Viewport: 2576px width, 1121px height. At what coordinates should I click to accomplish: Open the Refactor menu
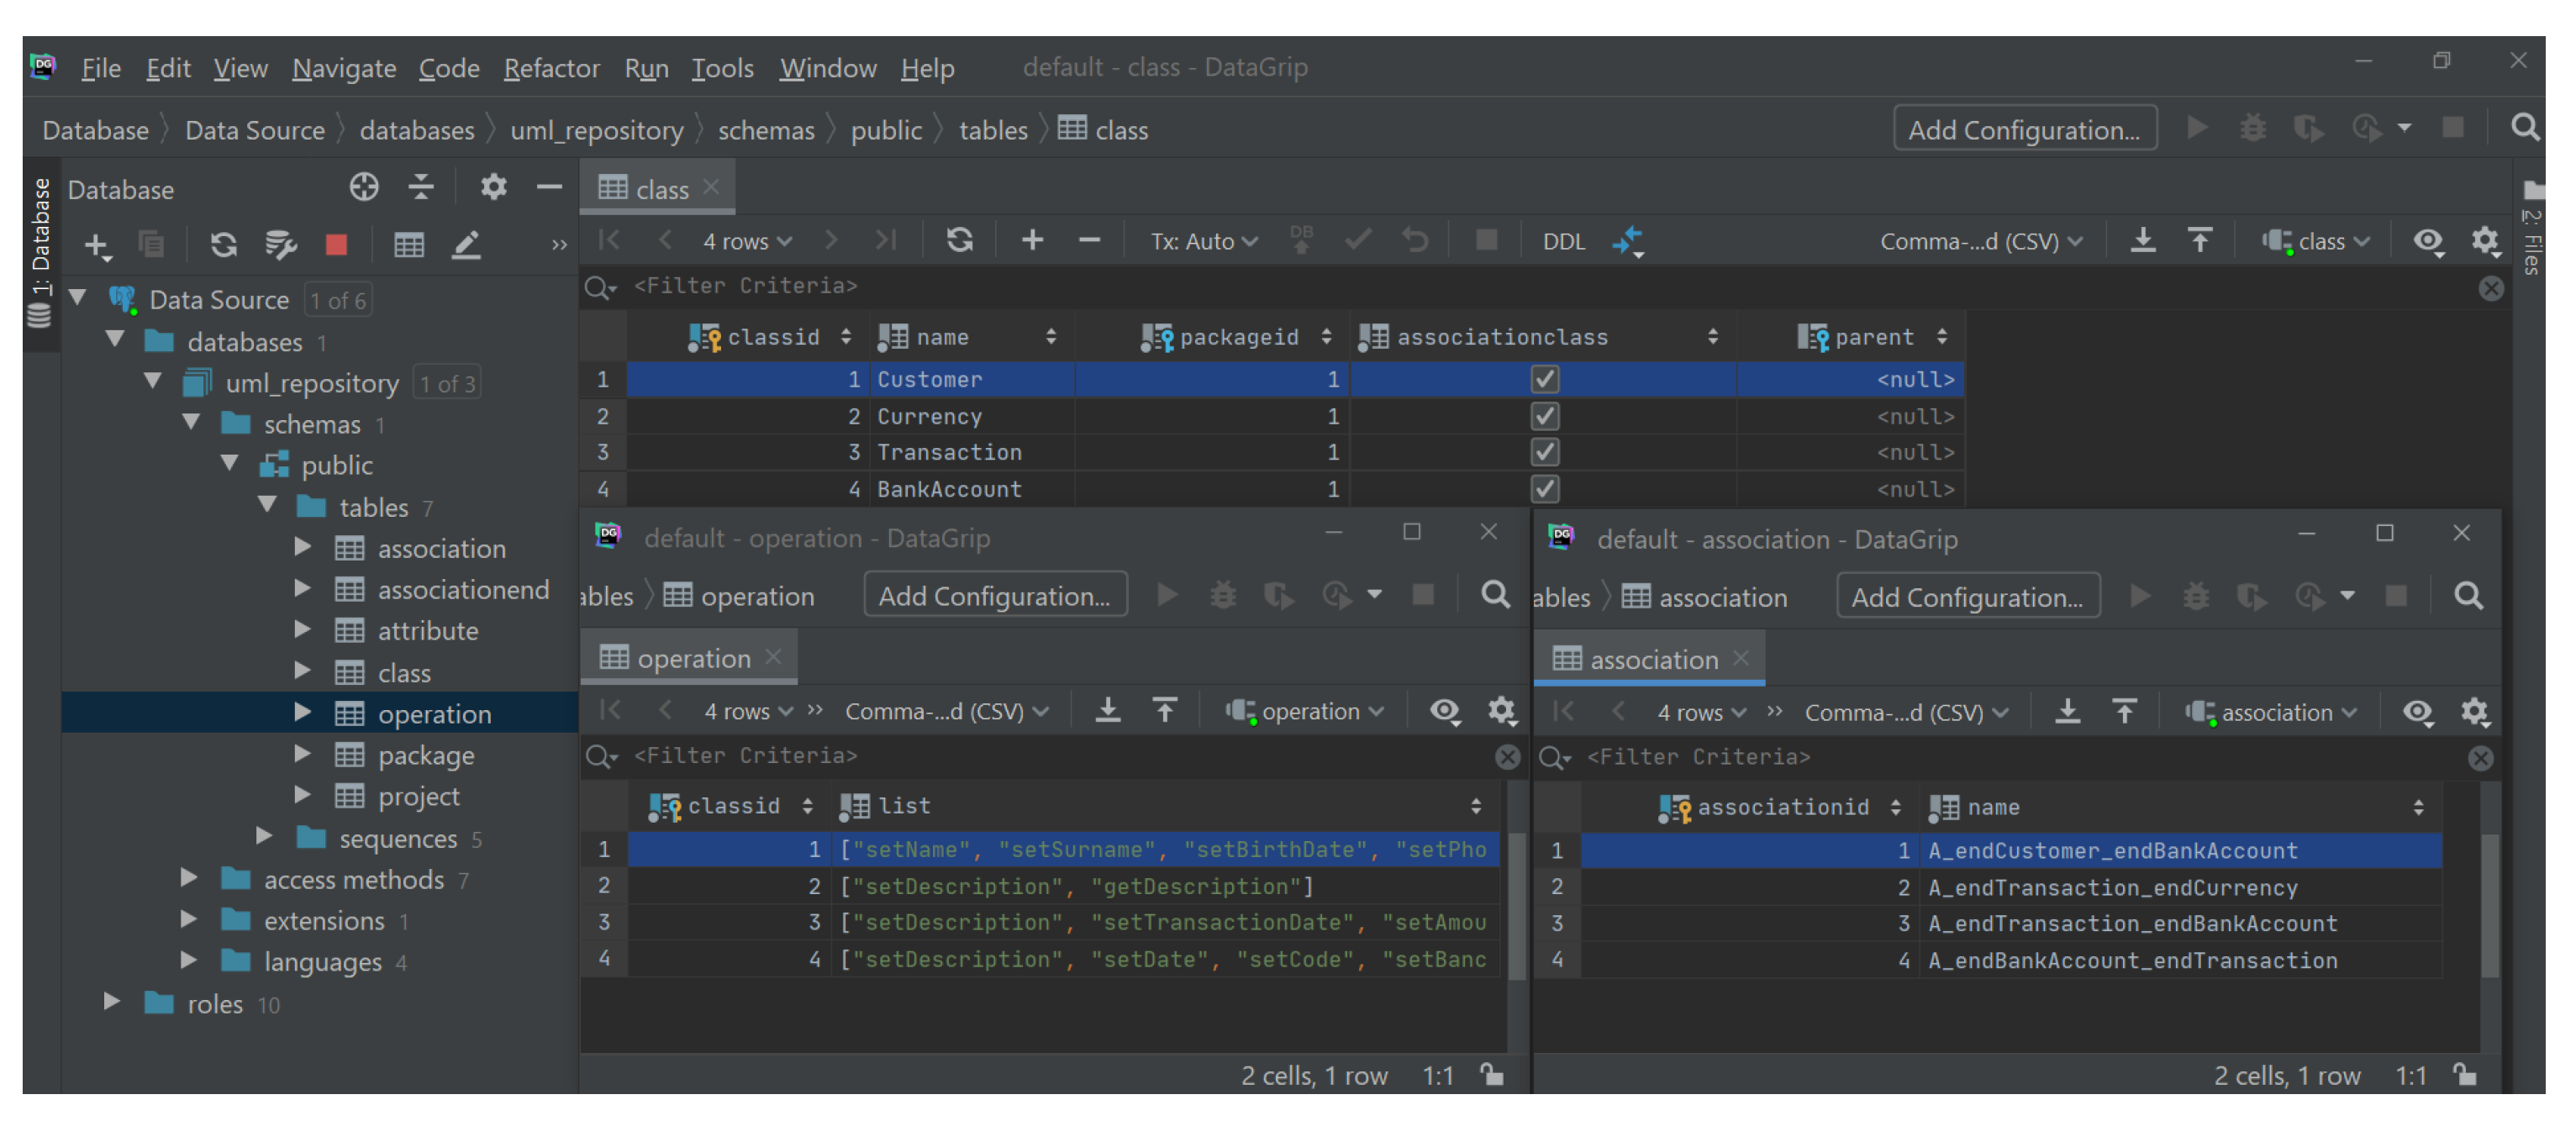551,68
